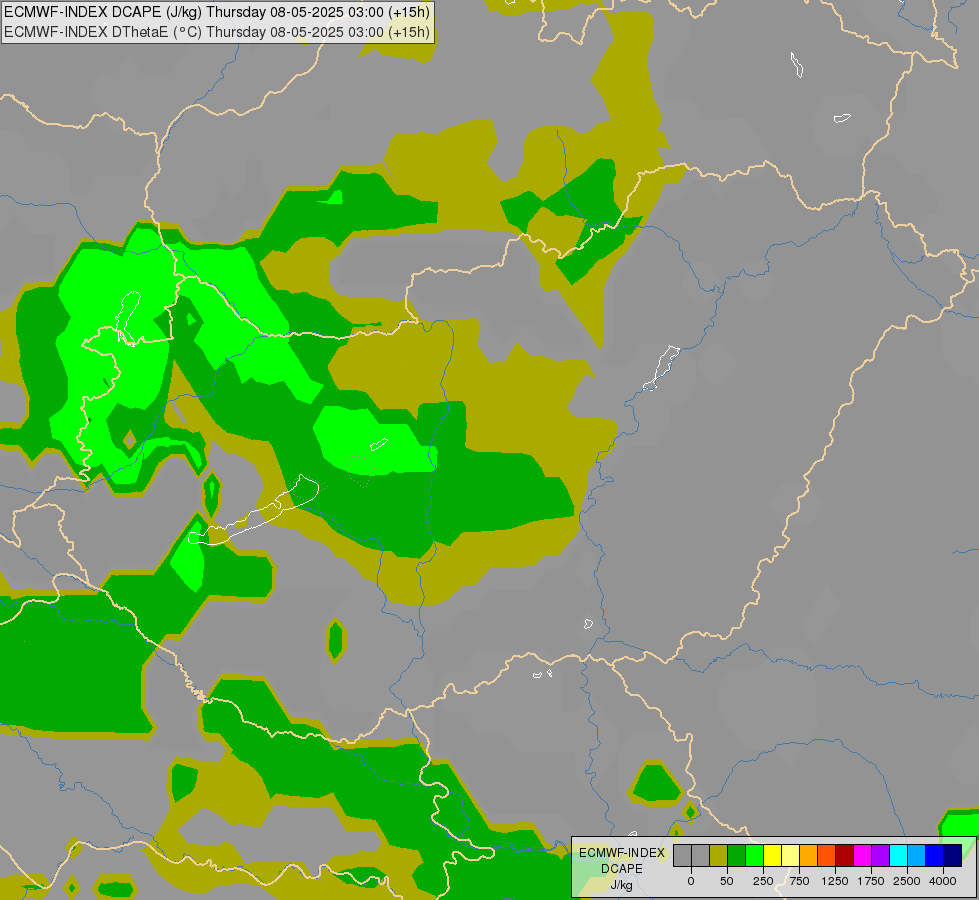
Task: Pick the bright yellow legend swatch
Action: [x=772, y=855]
